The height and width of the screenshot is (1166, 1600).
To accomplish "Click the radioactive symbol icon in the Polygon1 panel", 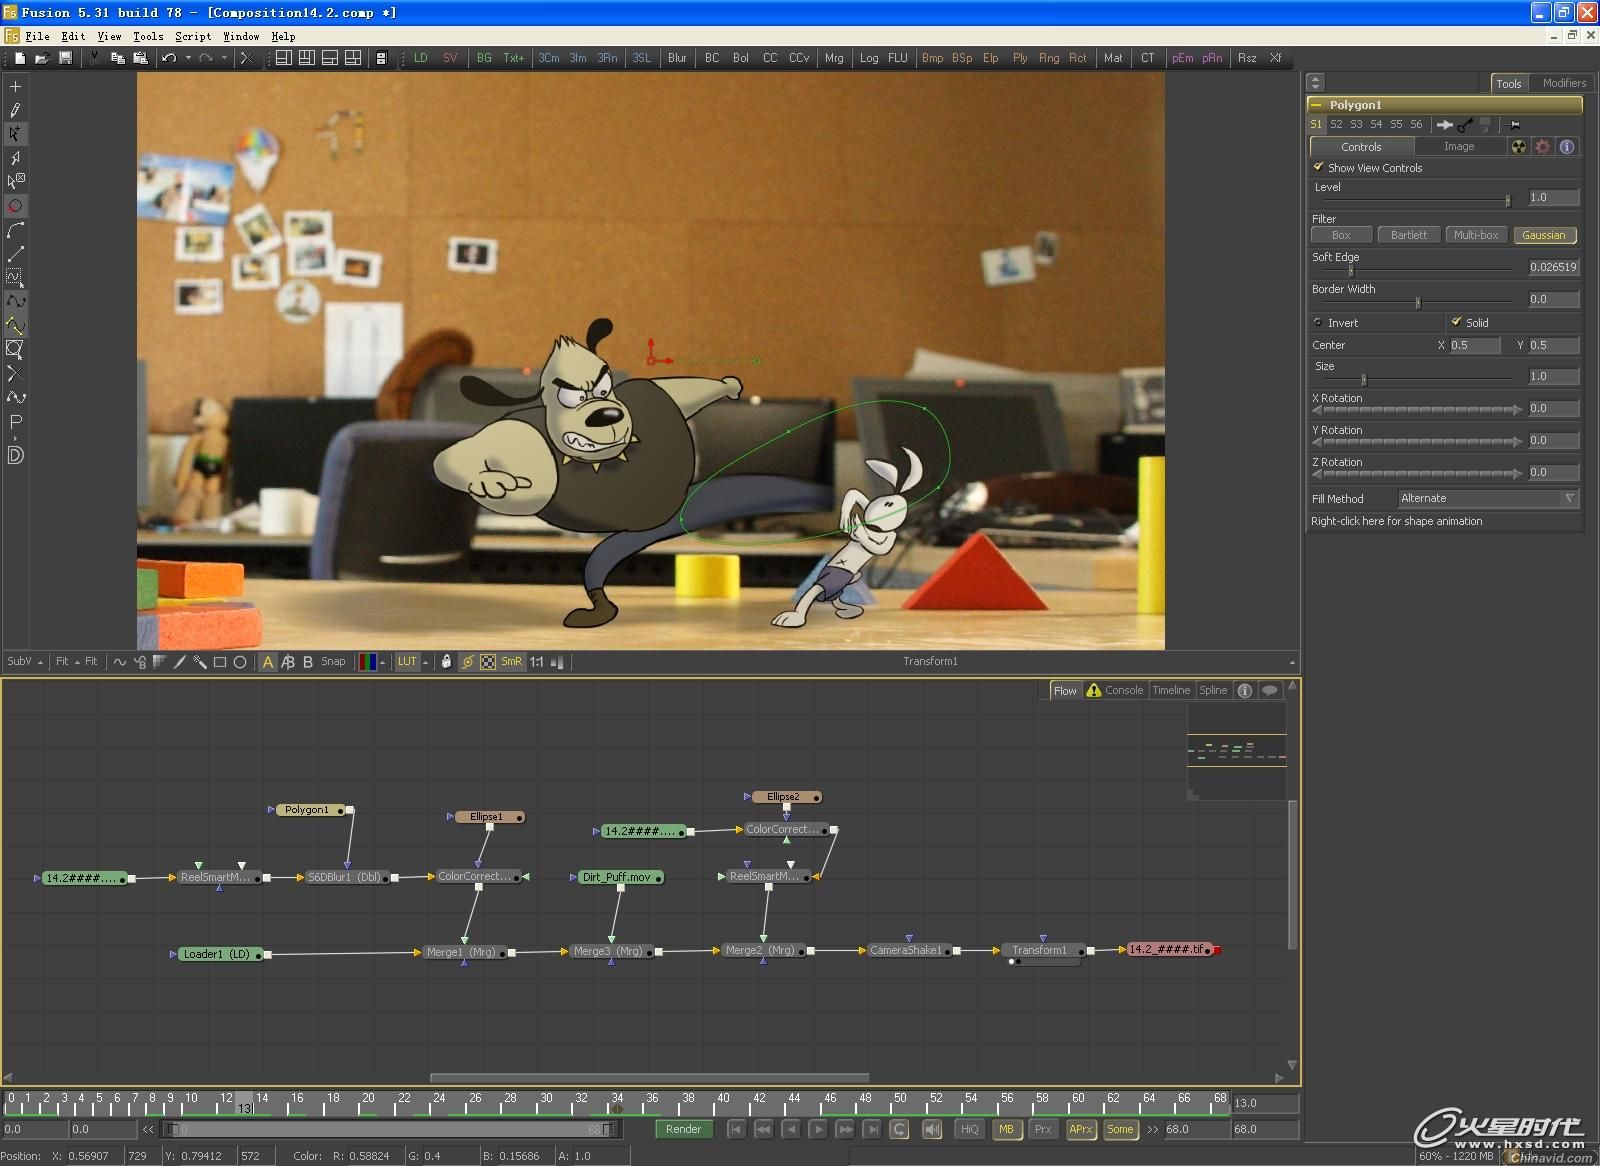I will [1519, 147].
